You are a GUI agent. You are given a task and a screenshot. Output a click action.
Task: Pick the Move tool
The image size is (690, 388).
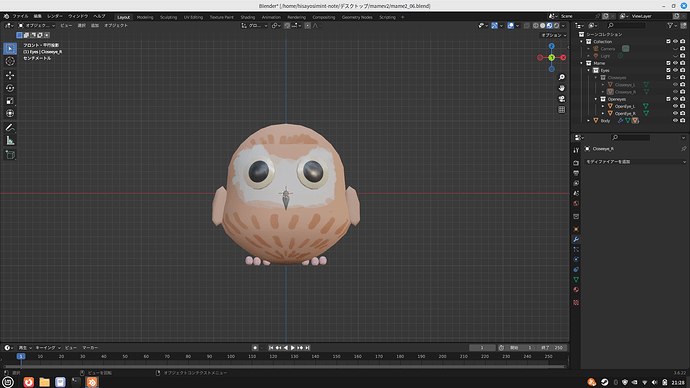[10, 75]
